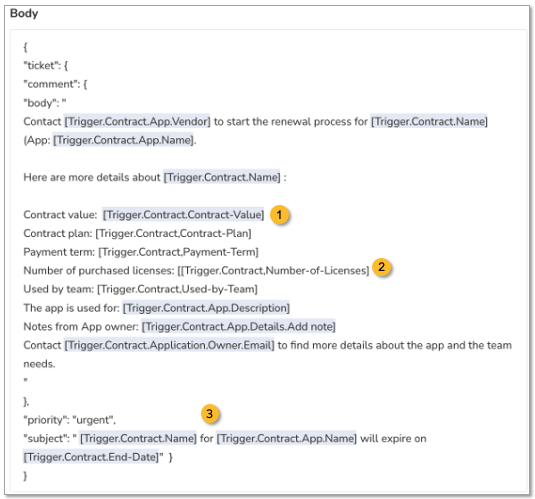This screenshot has height=499, width=535.
Task: Place cursor on the "comment": { line
Action: coord(55,84)
